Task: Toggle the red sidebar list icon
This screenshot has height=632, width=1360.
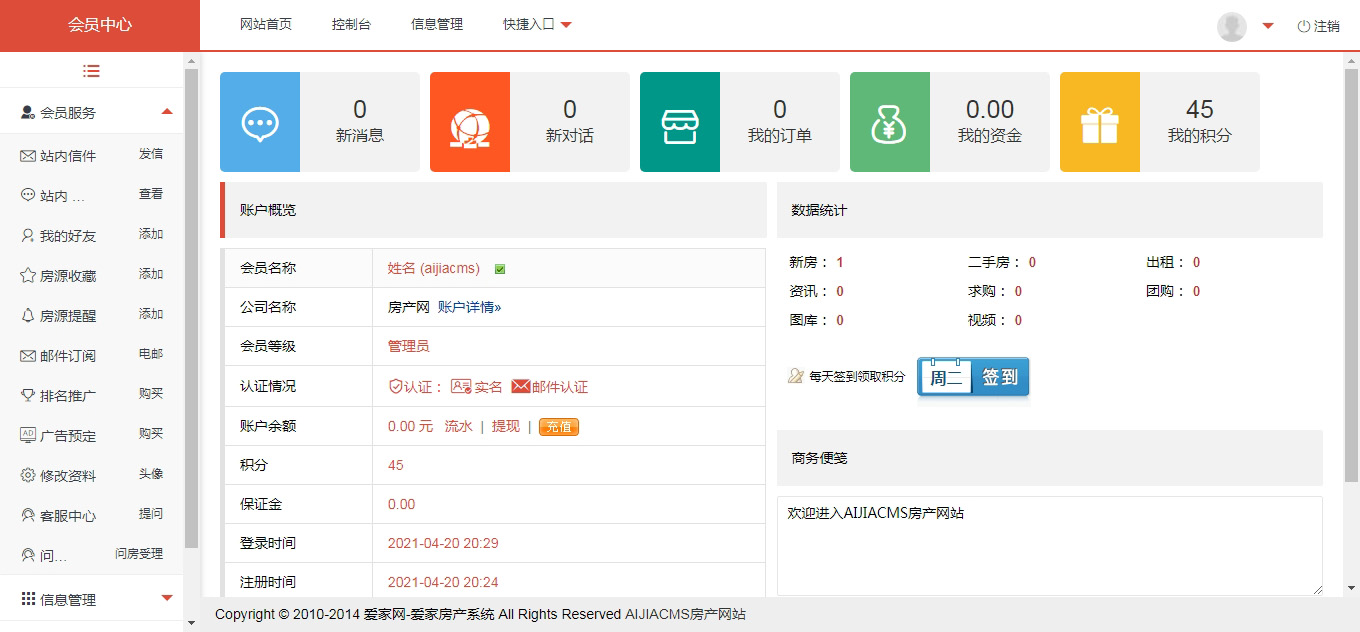Action: (92, 71)
